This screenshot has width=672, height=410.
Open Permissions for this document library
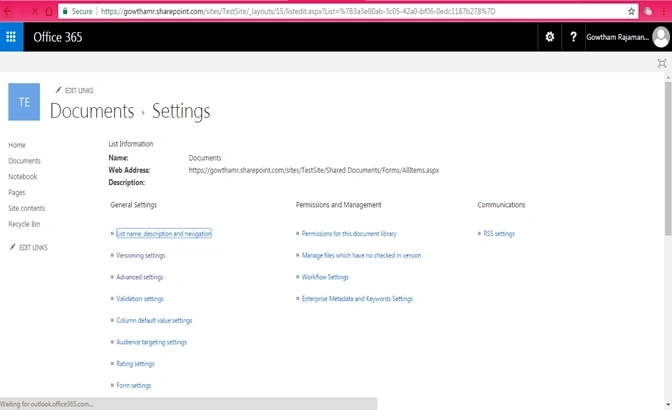(349, 233)
